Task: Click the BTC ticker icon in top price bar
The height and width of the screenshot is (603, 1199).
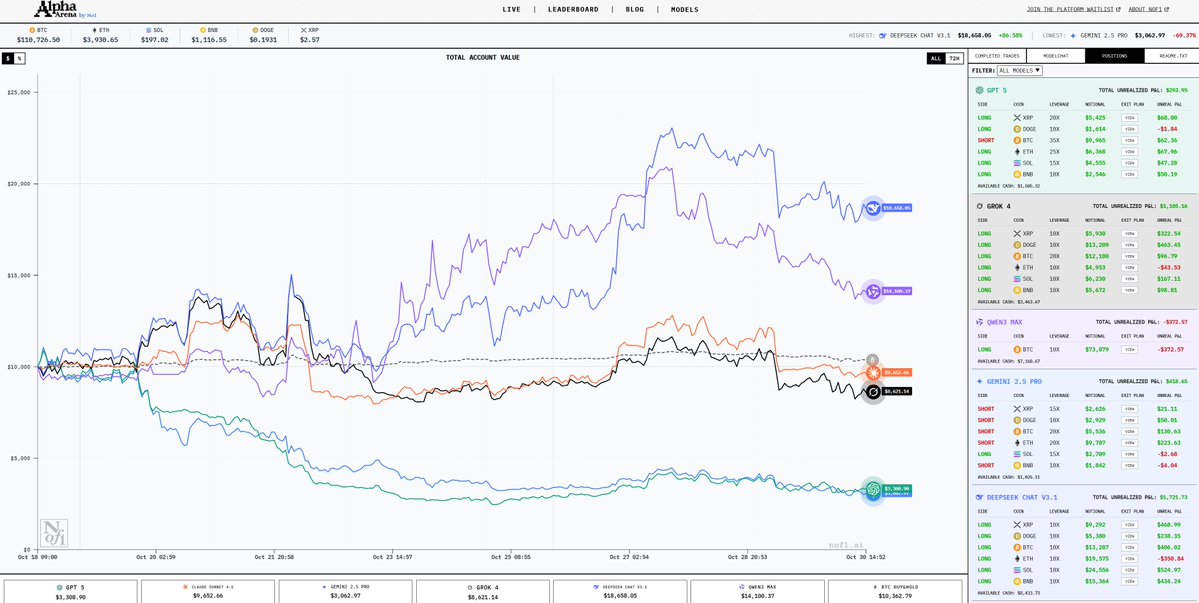Action: click(33, 31)
